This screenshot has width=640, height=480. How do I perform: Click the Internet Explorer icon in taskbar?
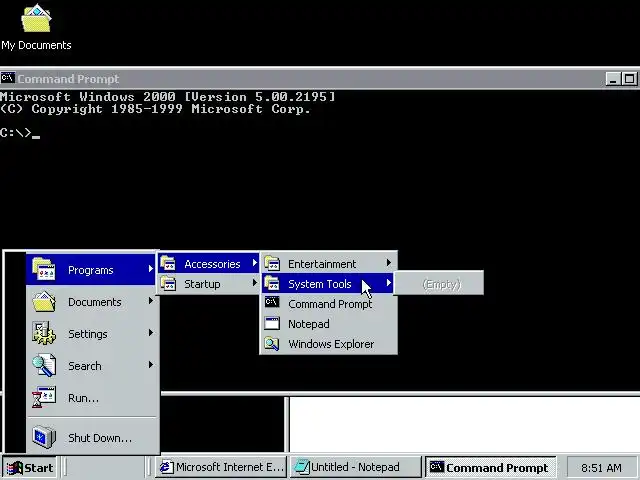click(x=167, y=467)
